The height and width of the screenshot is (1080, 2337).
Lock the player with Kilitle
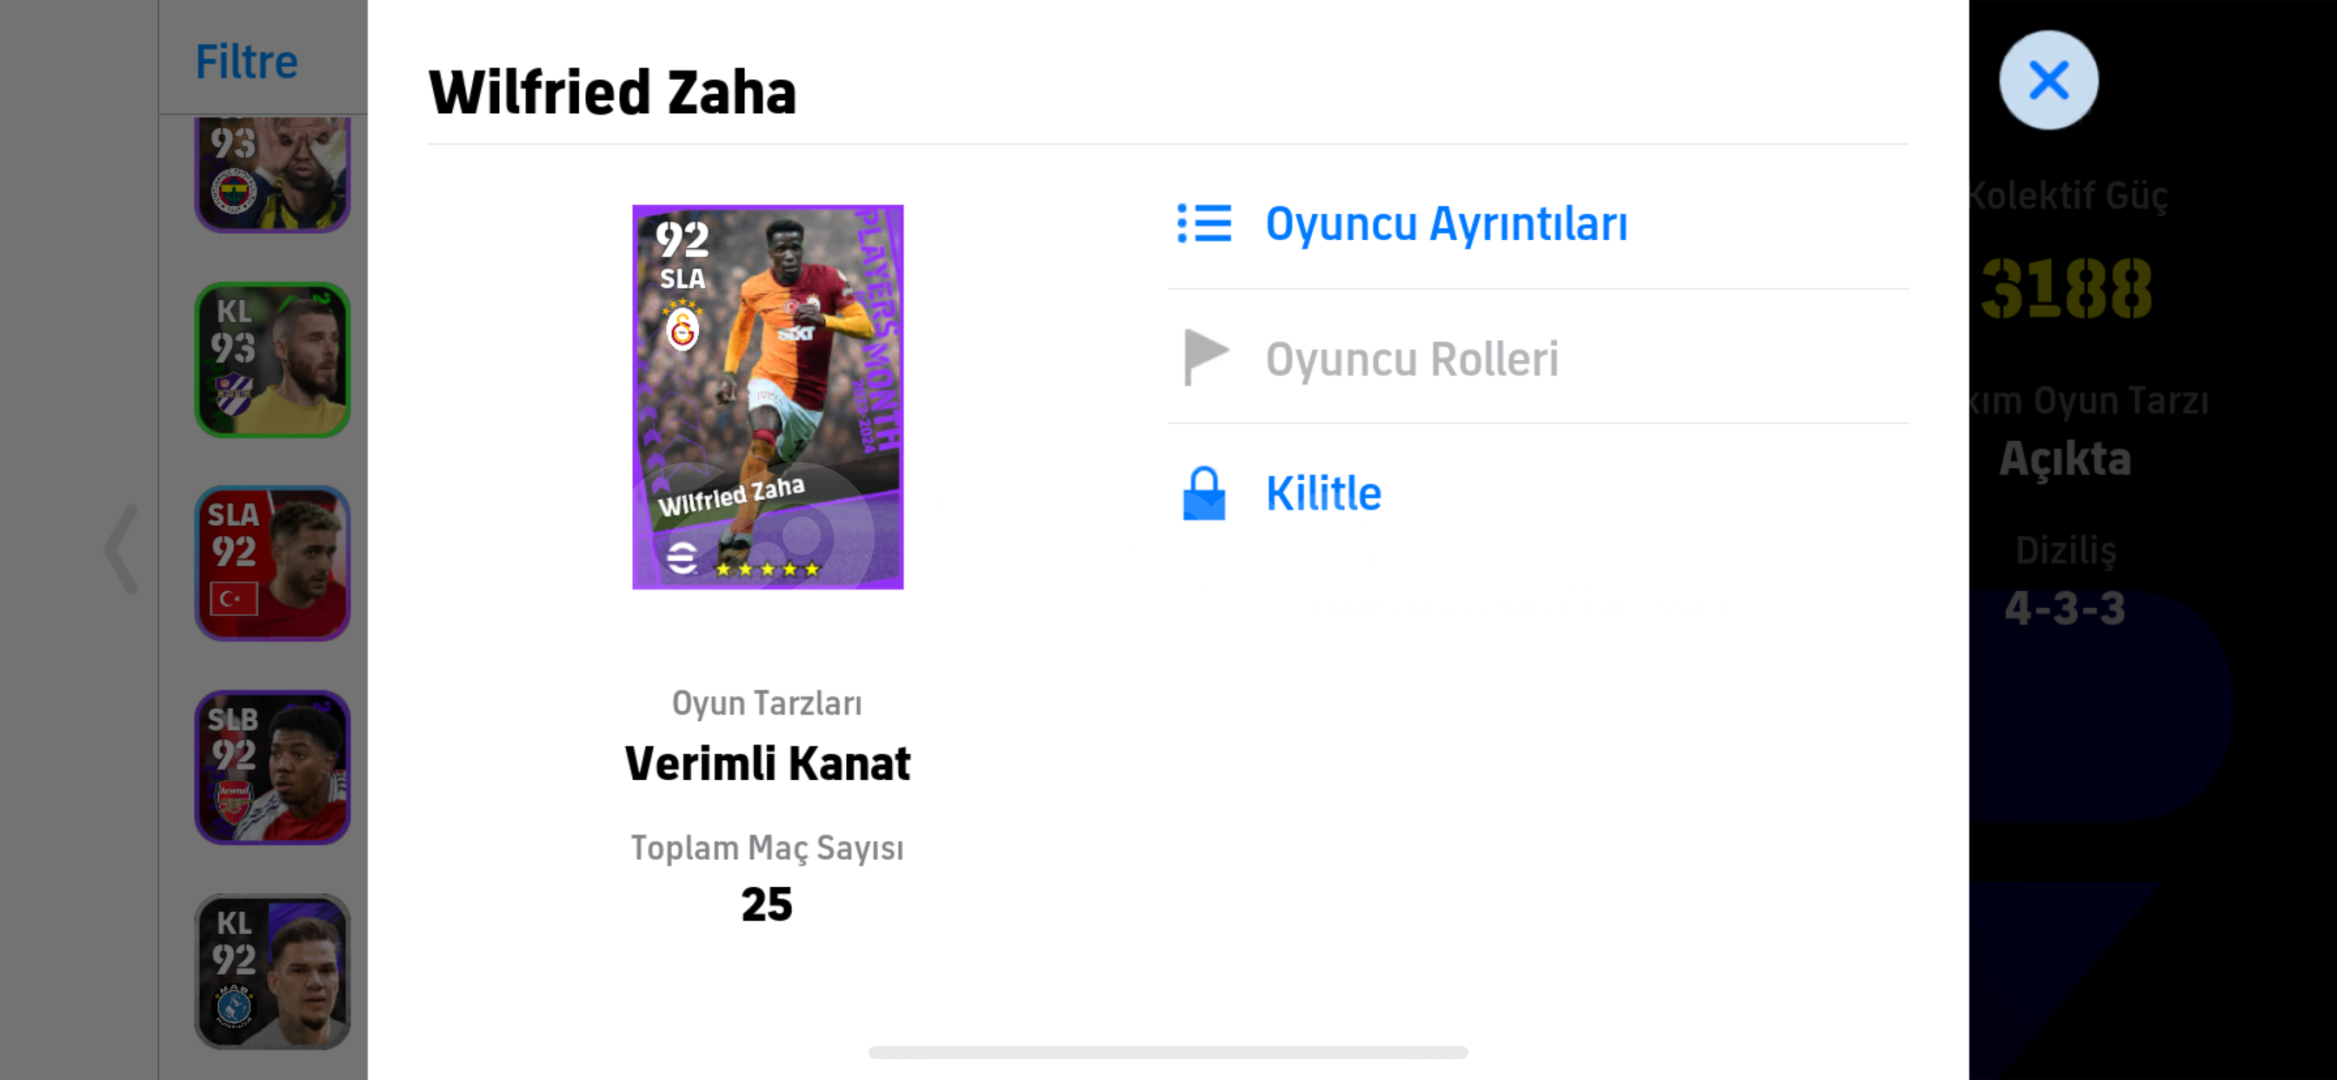[1323, 494]
